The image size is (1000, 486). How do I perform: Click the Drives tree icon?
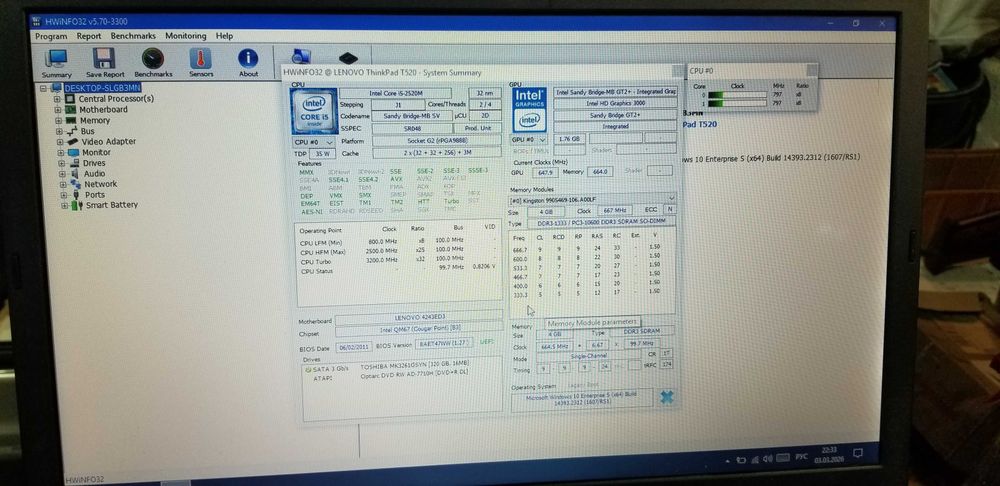coord(75,163)
